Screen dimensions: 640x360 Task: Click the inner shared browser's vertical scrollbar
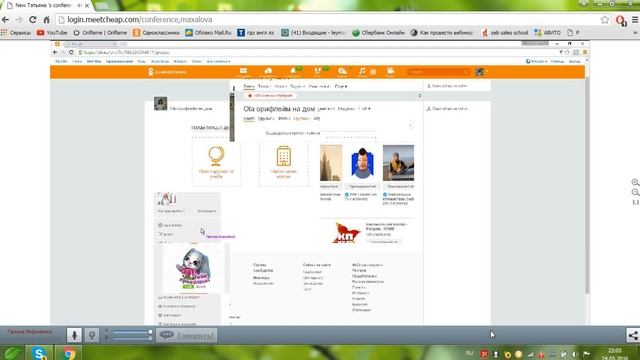587,184
